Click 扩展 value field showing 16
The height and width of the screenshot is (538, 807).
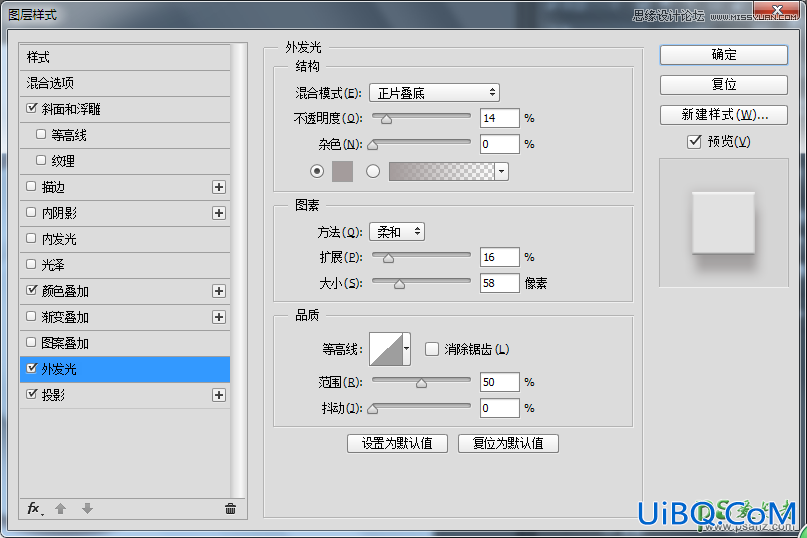500,257
